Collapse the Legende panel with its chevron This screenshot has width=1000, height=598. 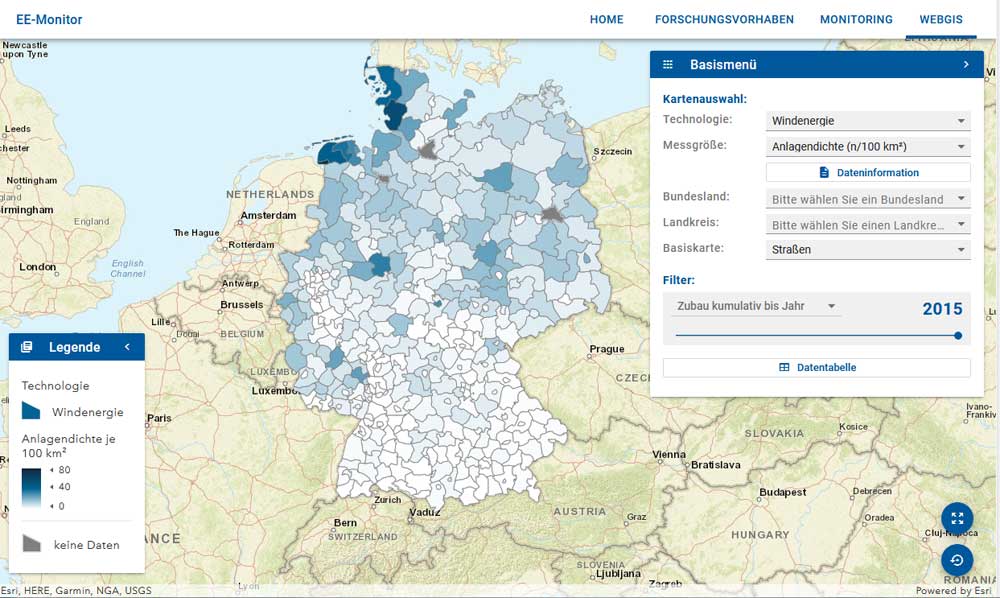[128, 347]
